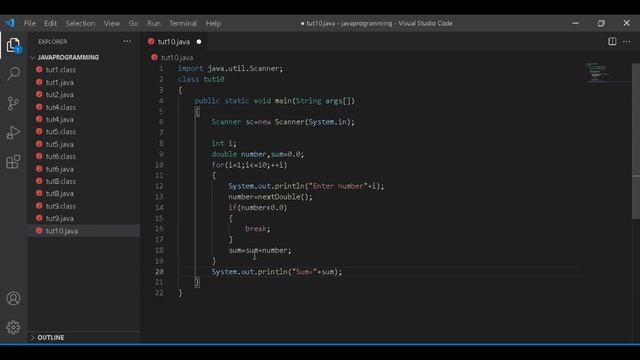This screenshot has height=360, width=640.
Task: Split the editor right
Action: 612,41
